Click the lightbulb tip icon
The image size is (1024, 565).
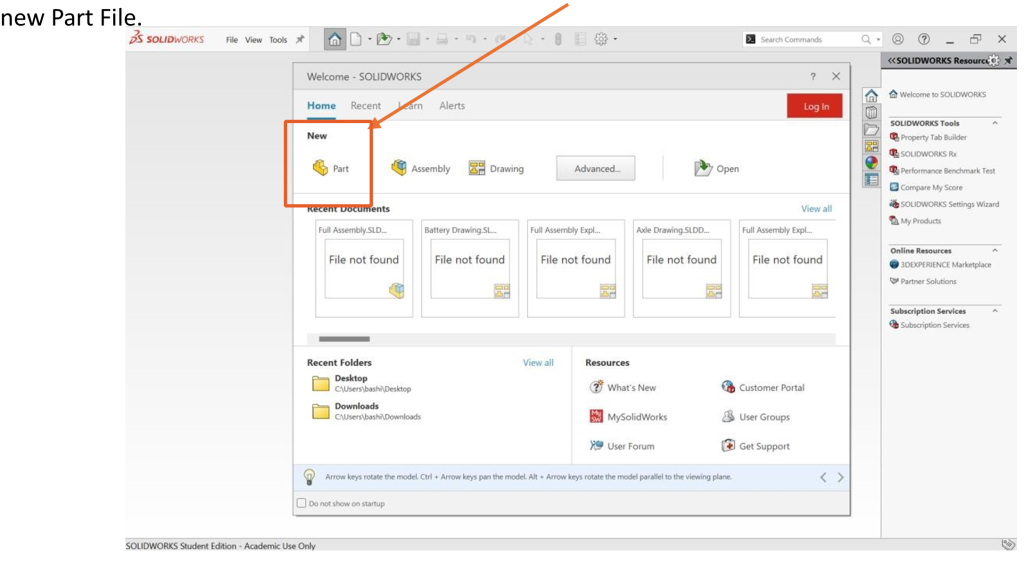(x=310, y=477)
